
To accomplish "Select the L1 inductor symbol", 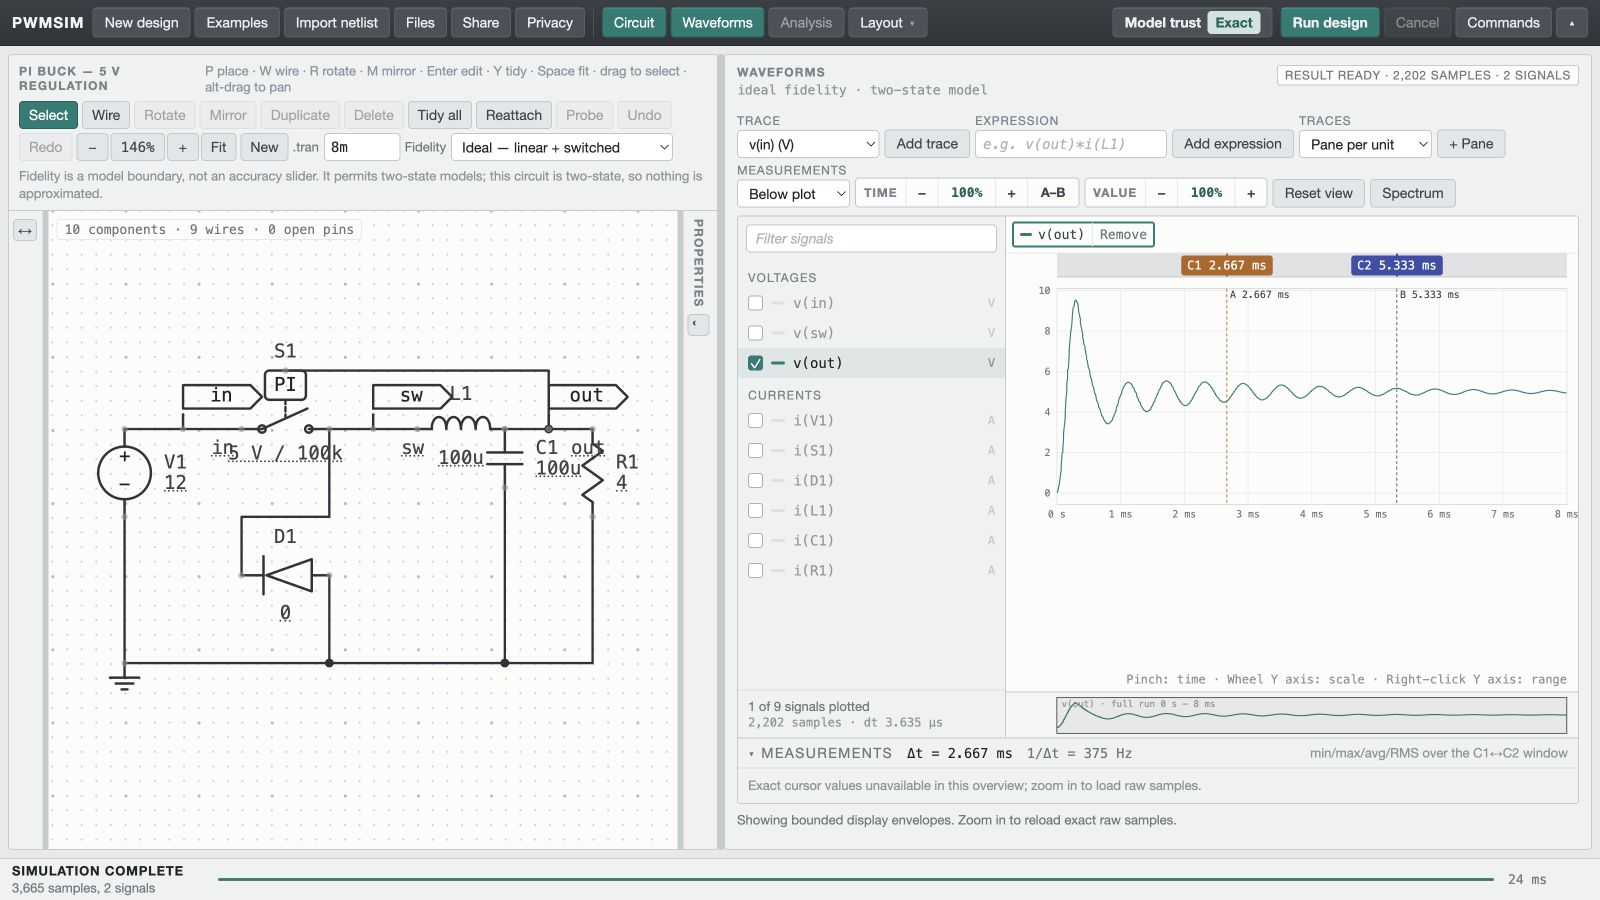I will click(461, 422).
